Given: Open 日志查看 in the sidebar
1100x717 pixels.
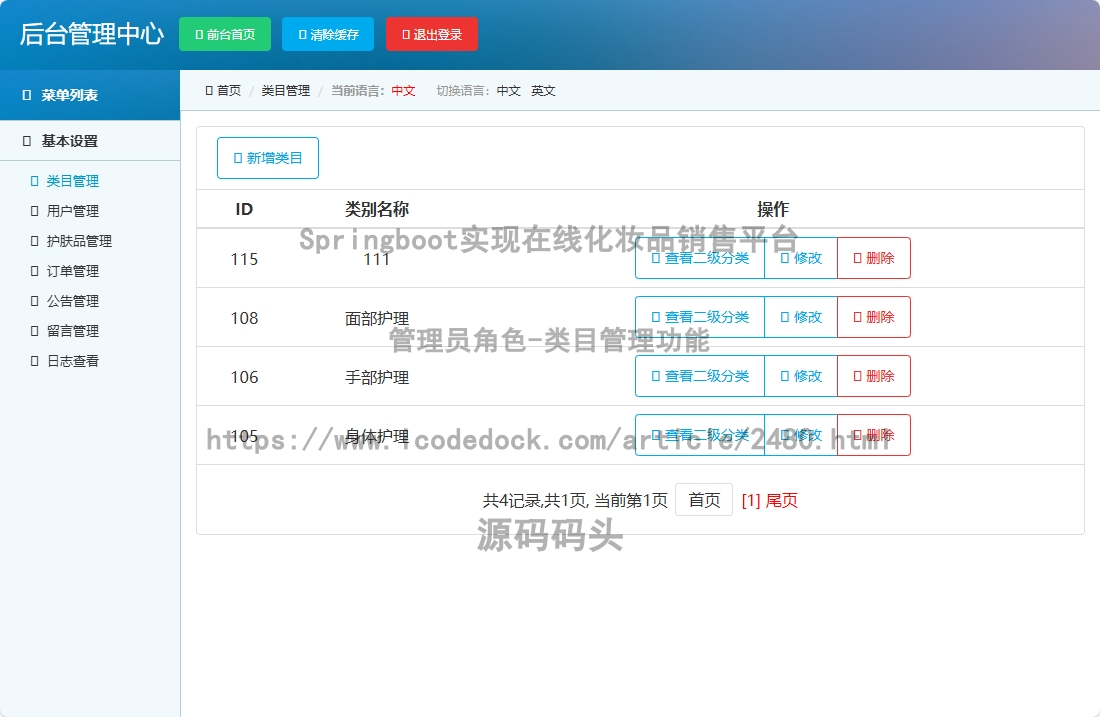Looking at the screenshot, I should click(72, 361).
